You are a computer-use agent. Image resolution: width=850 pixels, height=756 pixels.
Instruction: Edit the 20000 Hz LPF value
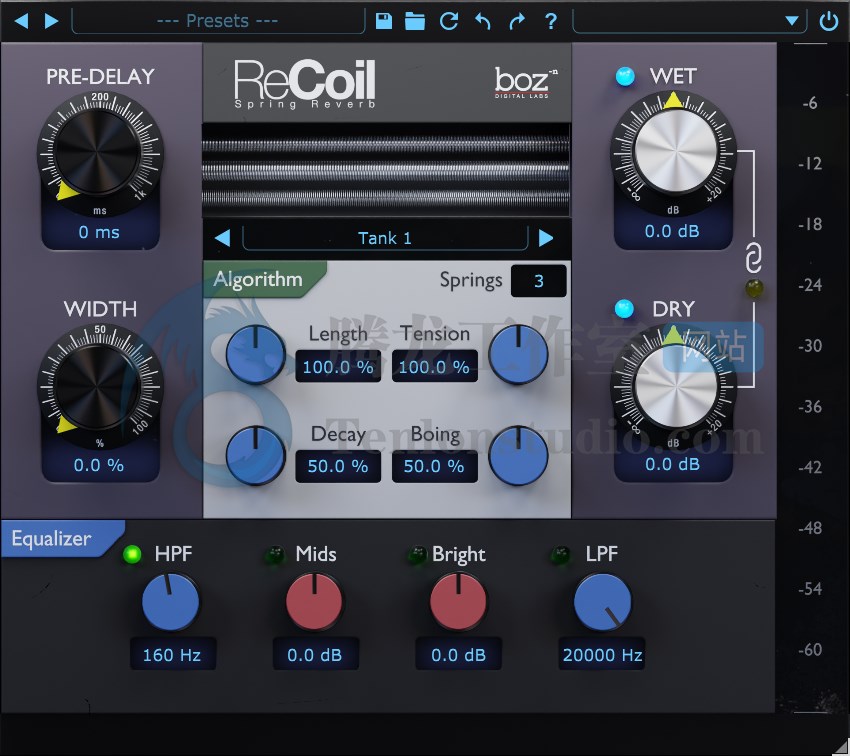pyautogui.click(x=602, y=655)
